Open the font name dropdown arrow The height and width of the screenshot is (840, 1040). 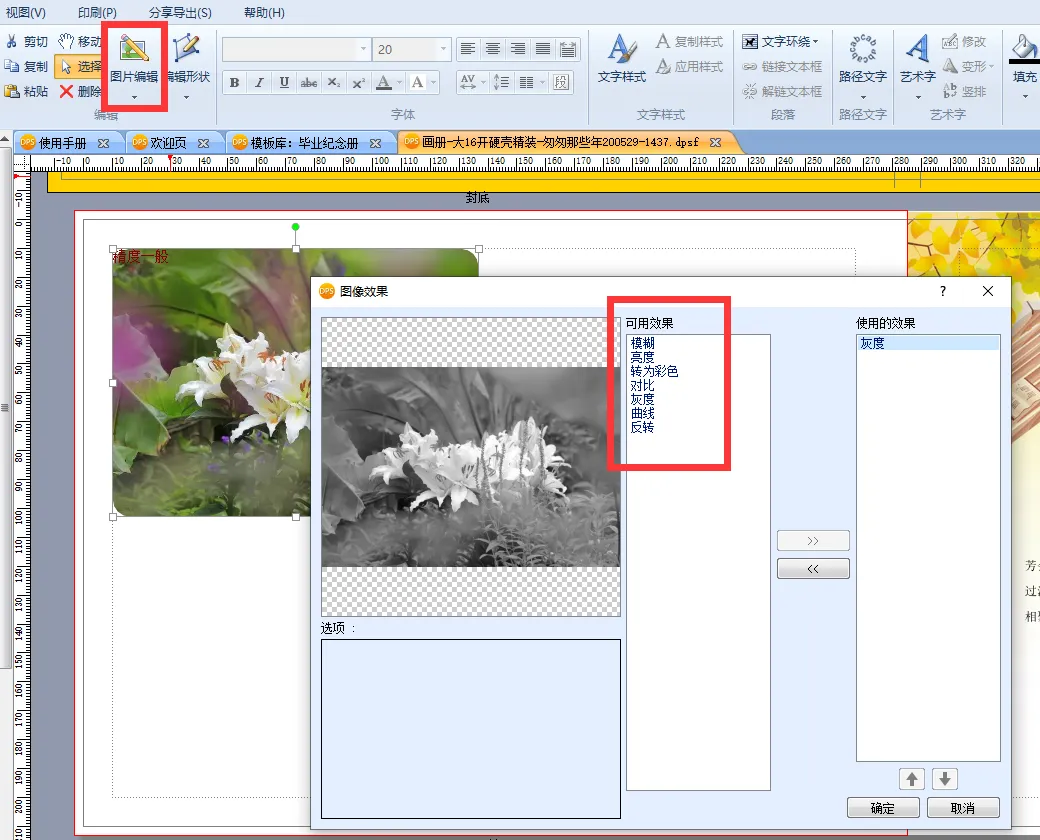tap(363, 49)
